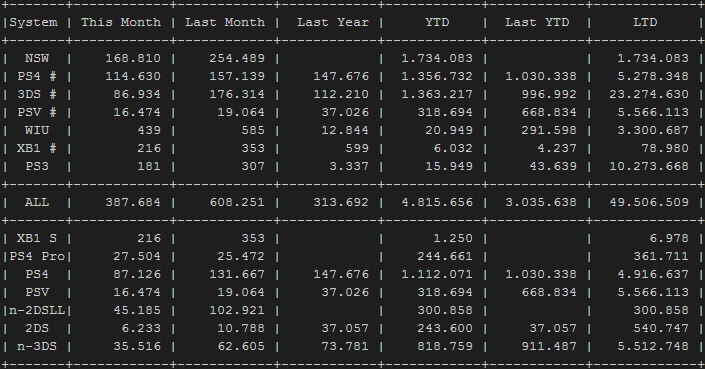Screen dimensions: 705x369
Task: Select the Last YTD column header
Action: point(537,22)
